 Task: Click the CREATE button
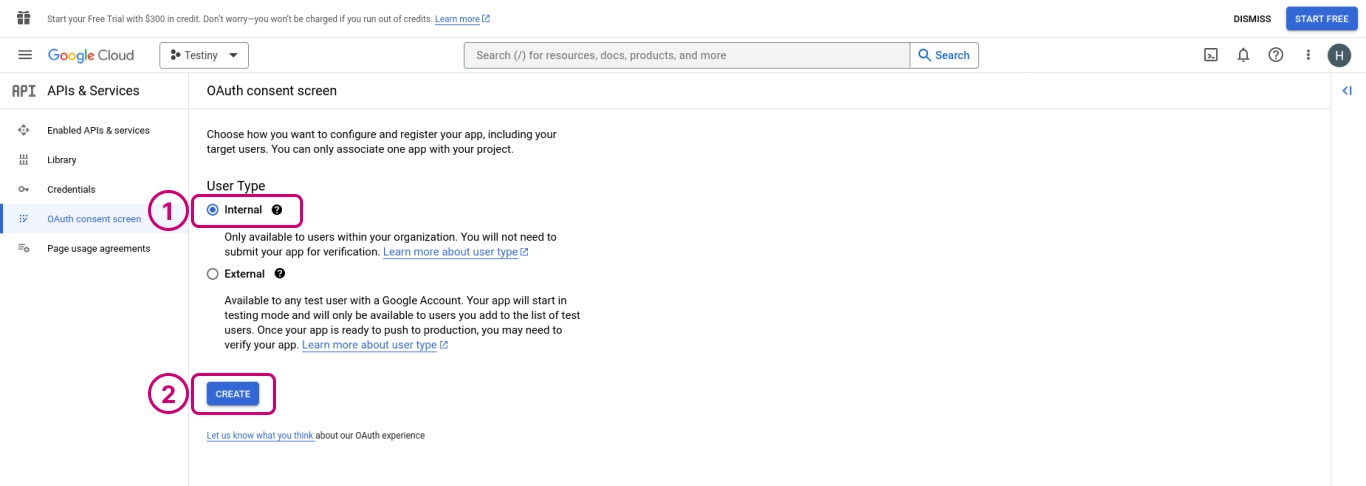(233, 394)
